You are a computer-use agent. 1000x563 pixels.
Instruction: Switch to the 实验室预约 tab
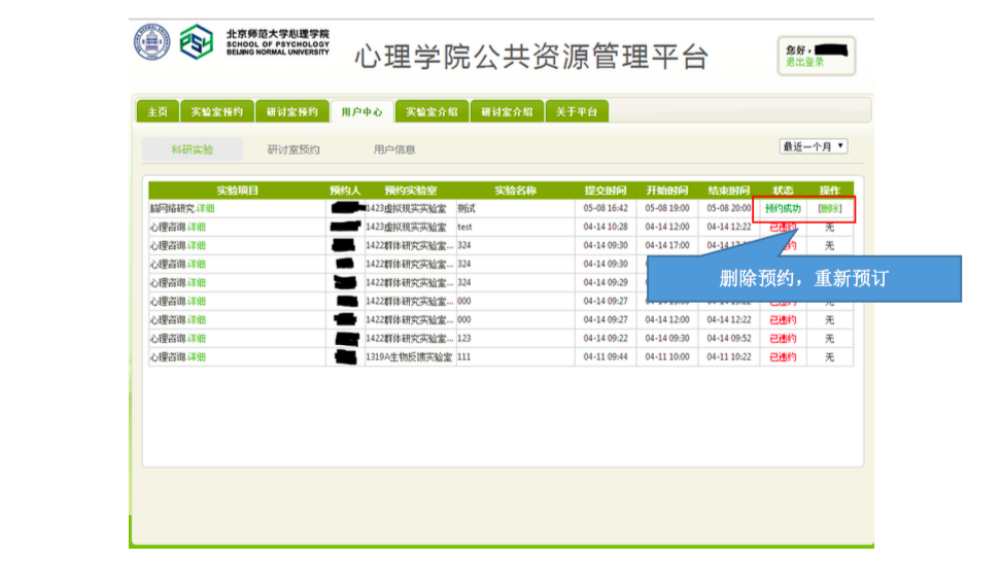pos(217,112)
